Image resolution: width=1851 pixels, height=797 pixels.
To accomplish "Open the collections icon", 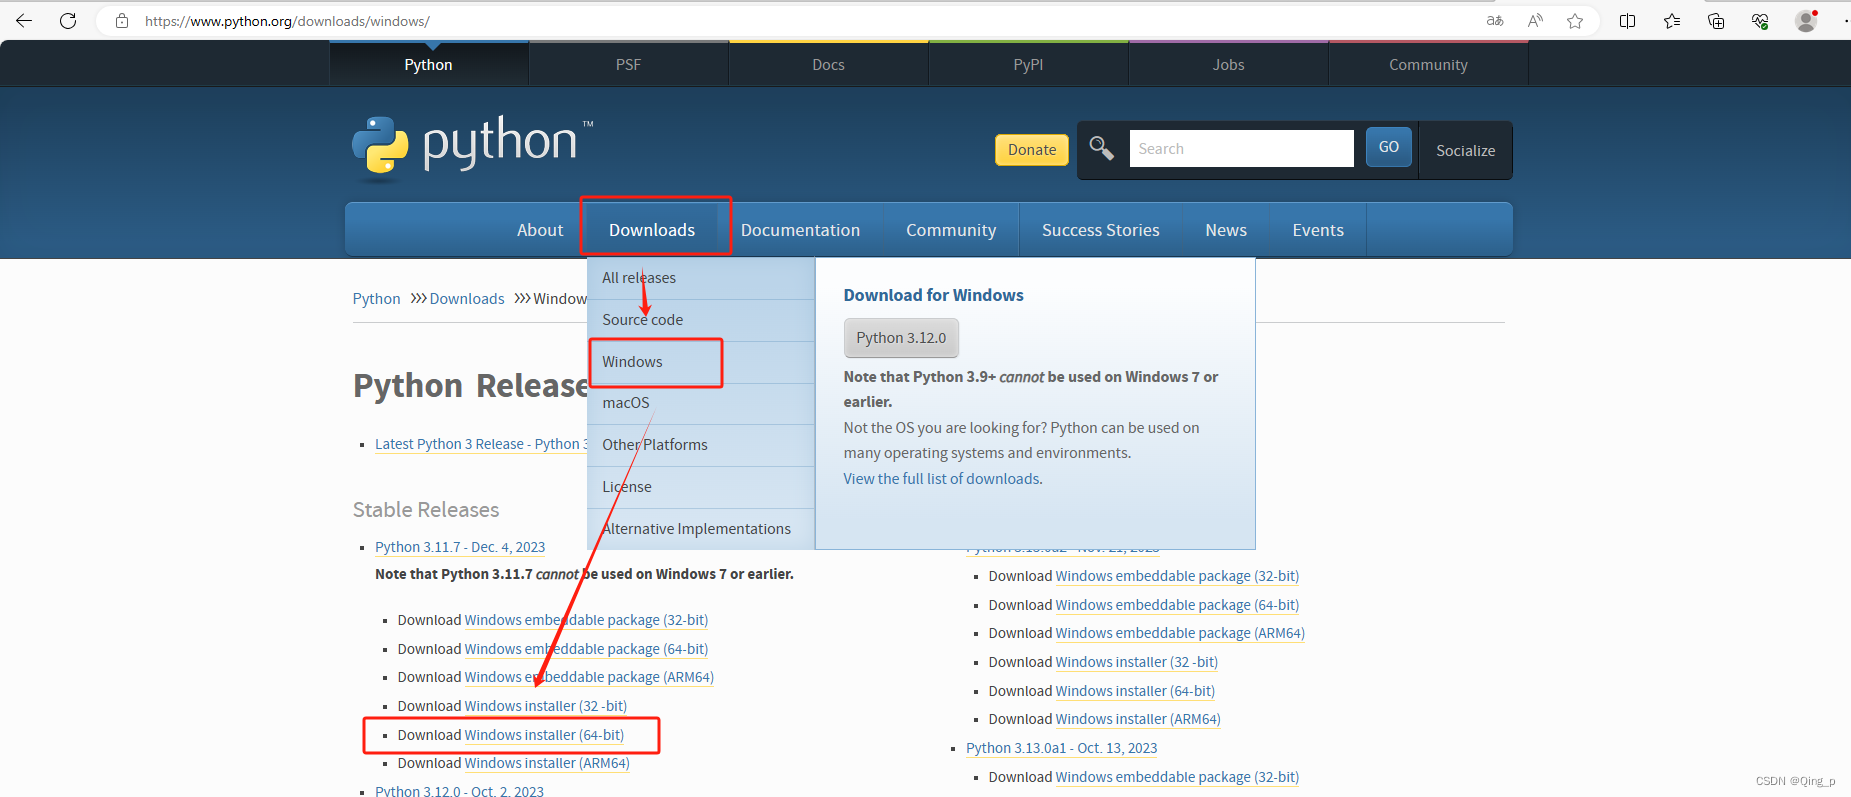I will point(1716,21).
